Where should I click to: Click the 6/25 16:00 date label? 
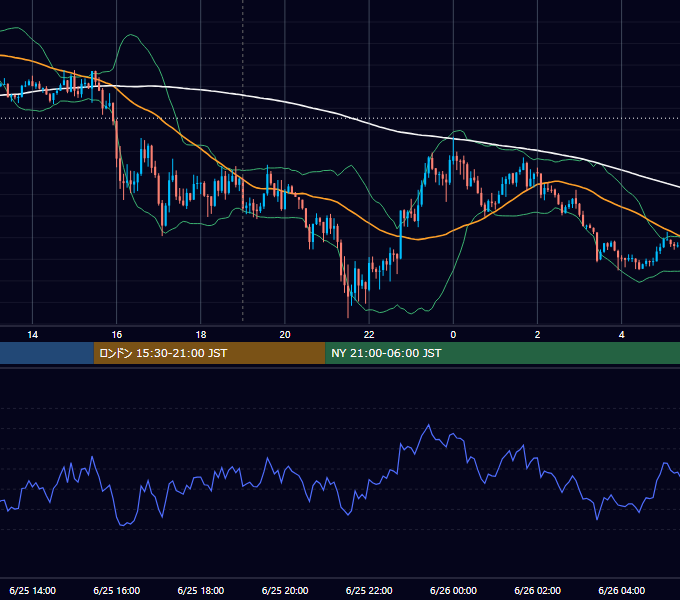(117, 590)
